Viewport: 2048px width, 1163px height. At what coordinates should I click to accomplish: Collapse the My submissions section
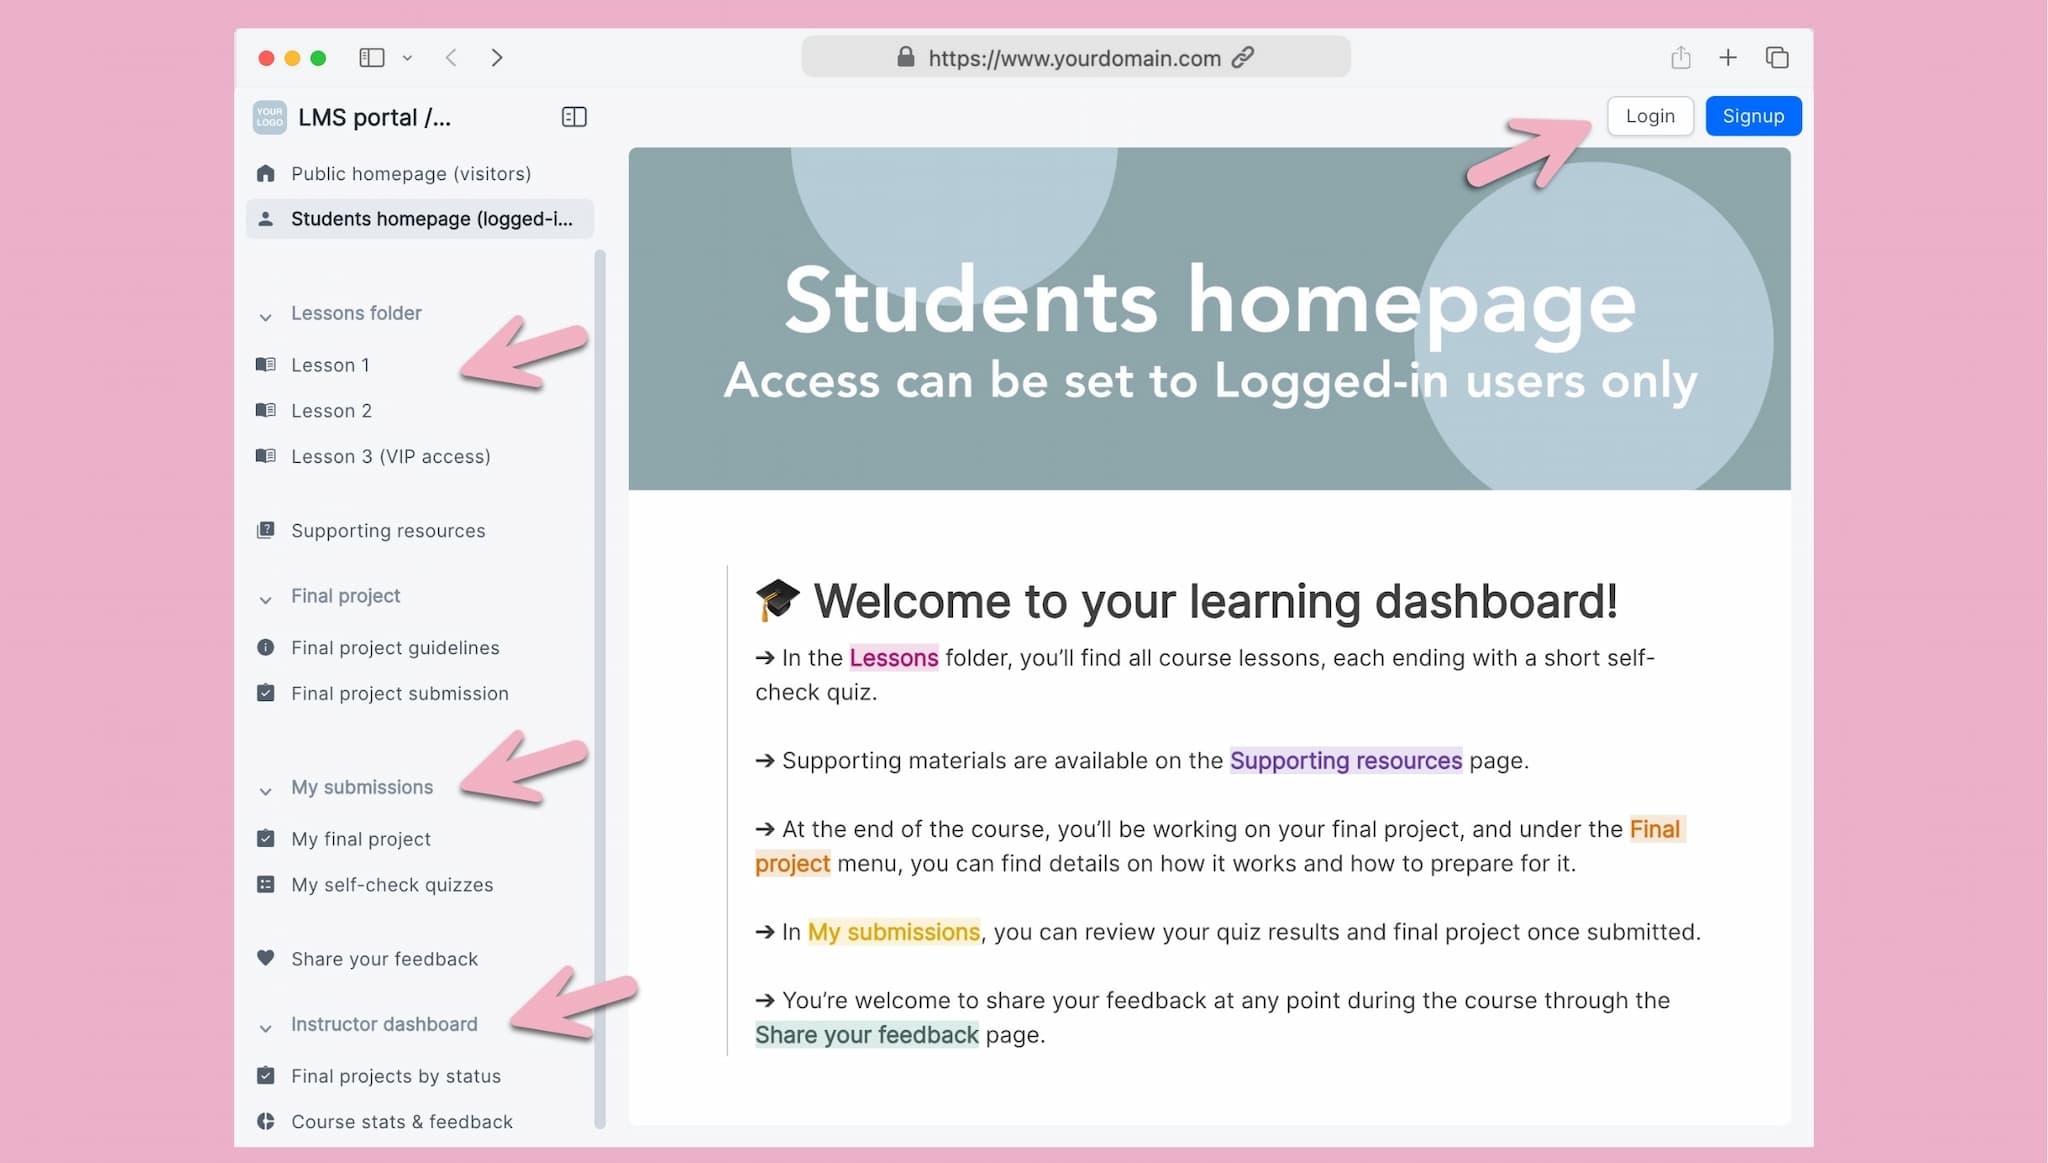click(x=264, y=791)
